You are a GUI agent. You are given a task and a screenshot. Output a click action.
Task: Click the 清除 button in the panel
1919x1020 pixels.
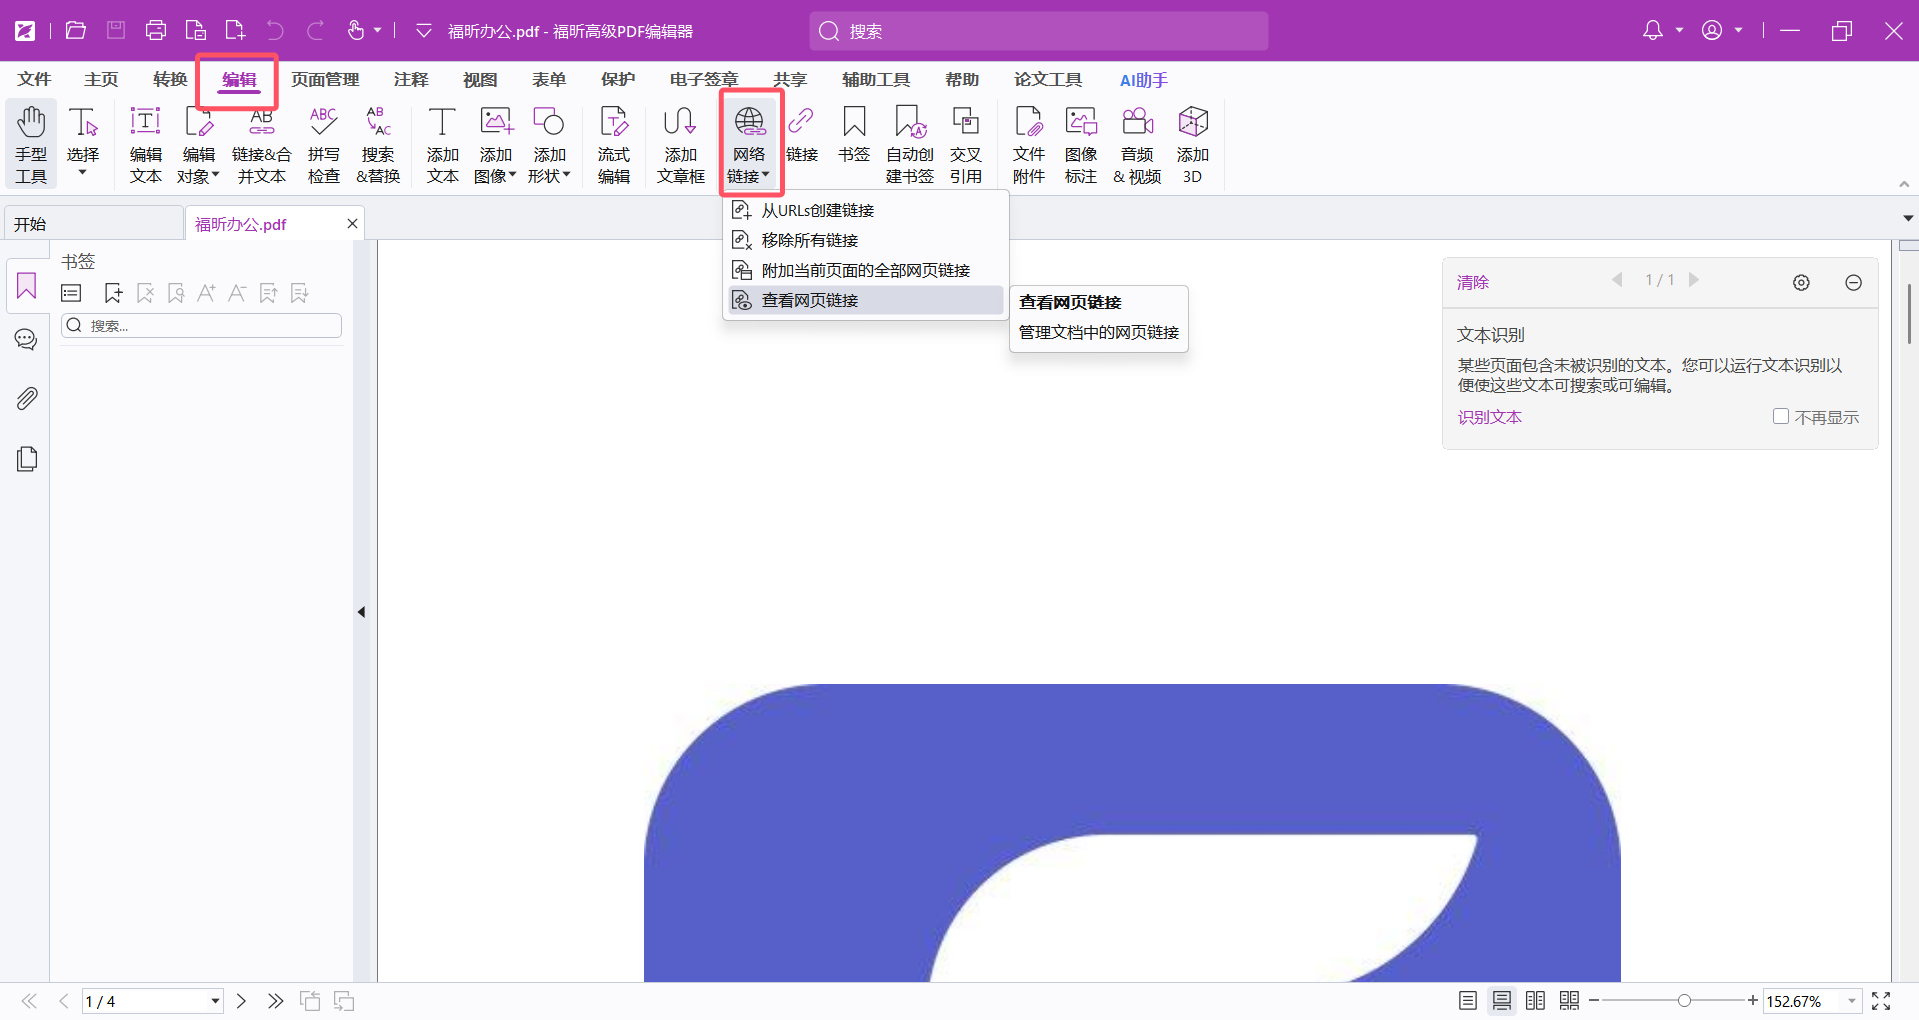coord(1472,283)
